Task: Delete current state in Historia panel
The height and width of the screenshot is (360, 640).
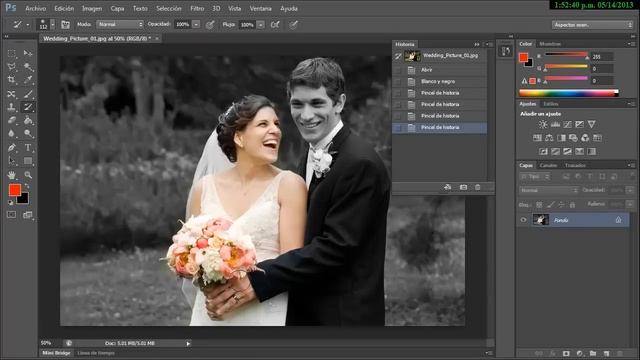Action: click(x=478, y=187)
